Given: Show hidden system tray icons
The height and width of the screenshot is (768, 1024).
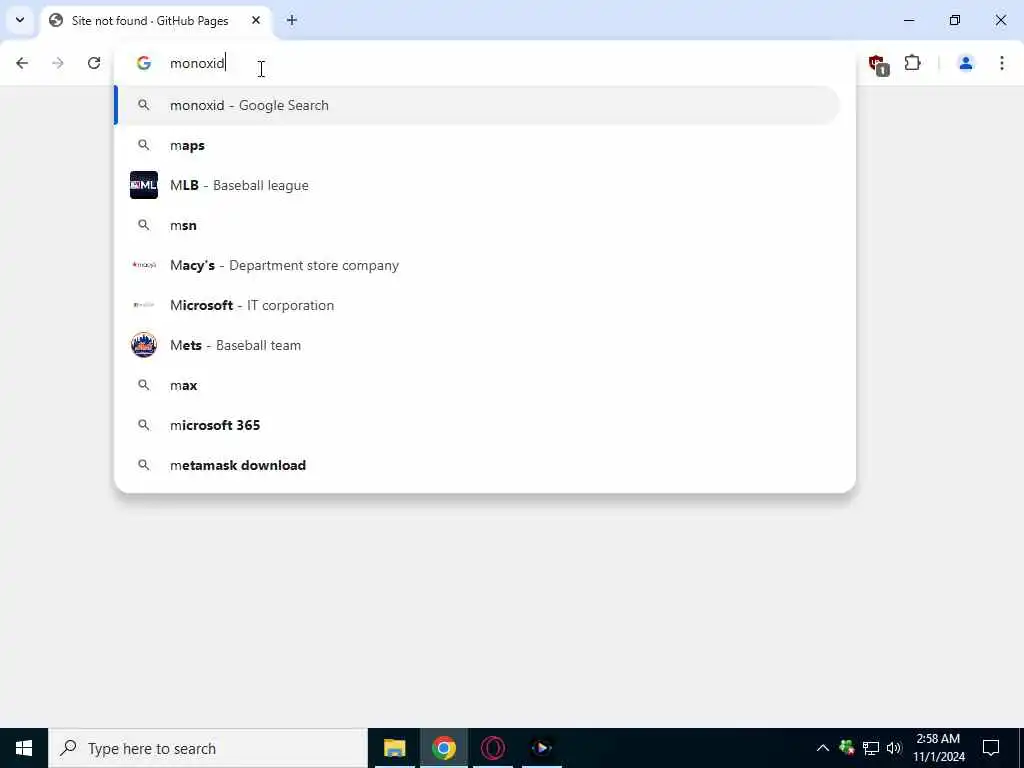Looking at the screenshot, I should coord(823,748).
